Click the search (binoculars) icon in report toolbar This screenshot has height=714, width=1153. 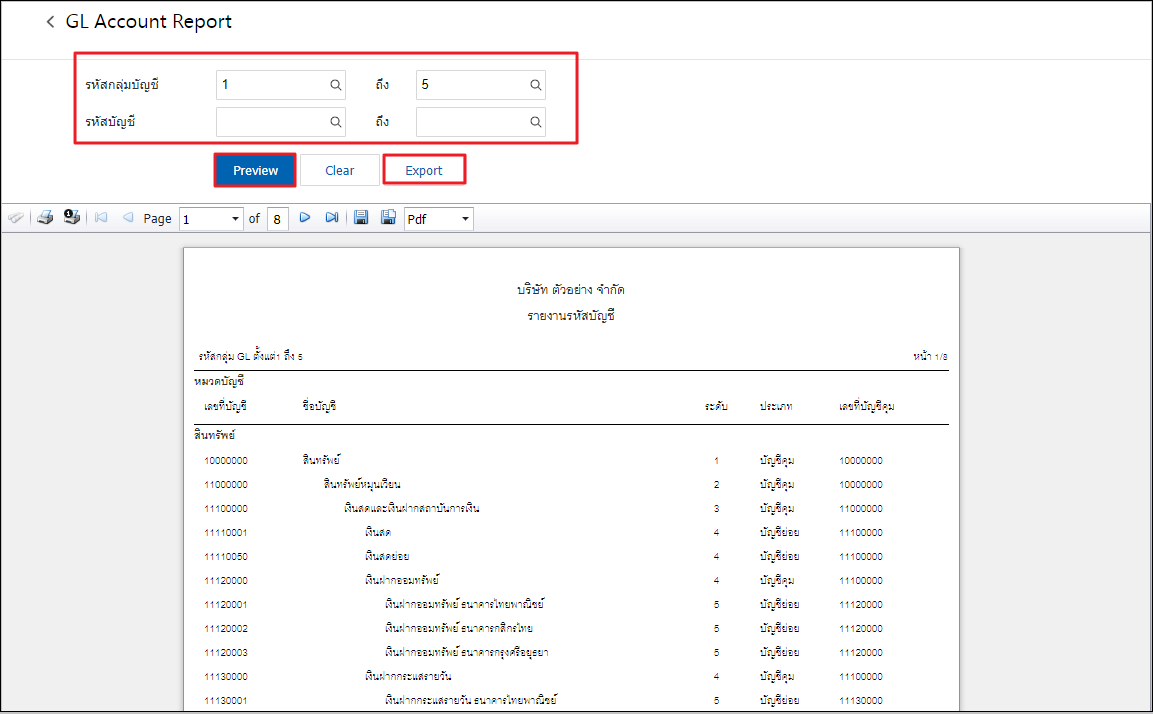pos(15,218)
